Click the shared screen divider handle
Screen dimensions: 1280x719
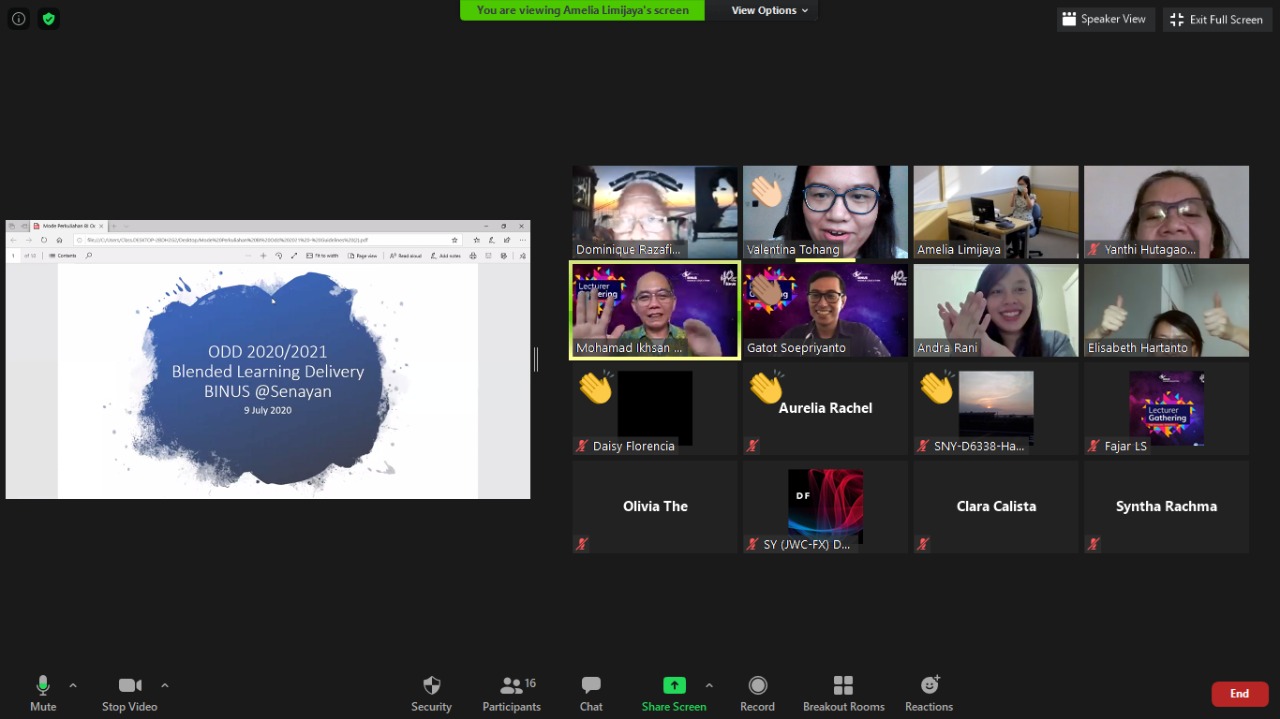coord(536,359)
